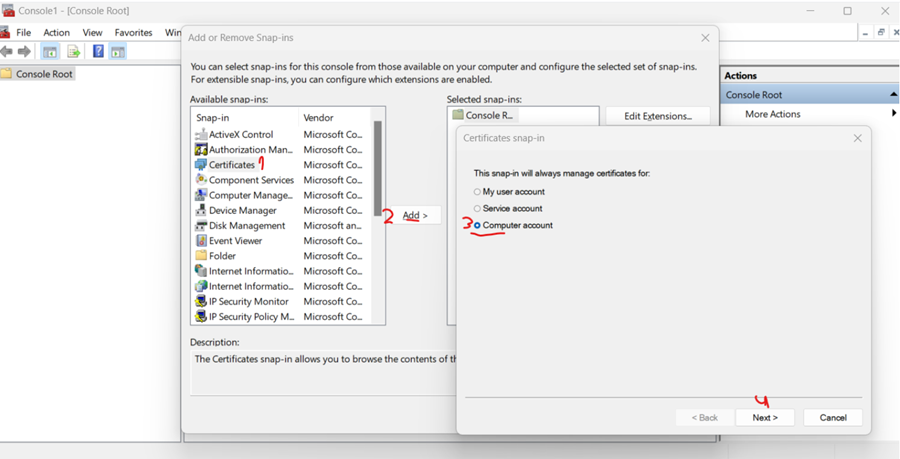
Task: Click the Show/Hide Console Tree icon
Action: tap(49, 52)
